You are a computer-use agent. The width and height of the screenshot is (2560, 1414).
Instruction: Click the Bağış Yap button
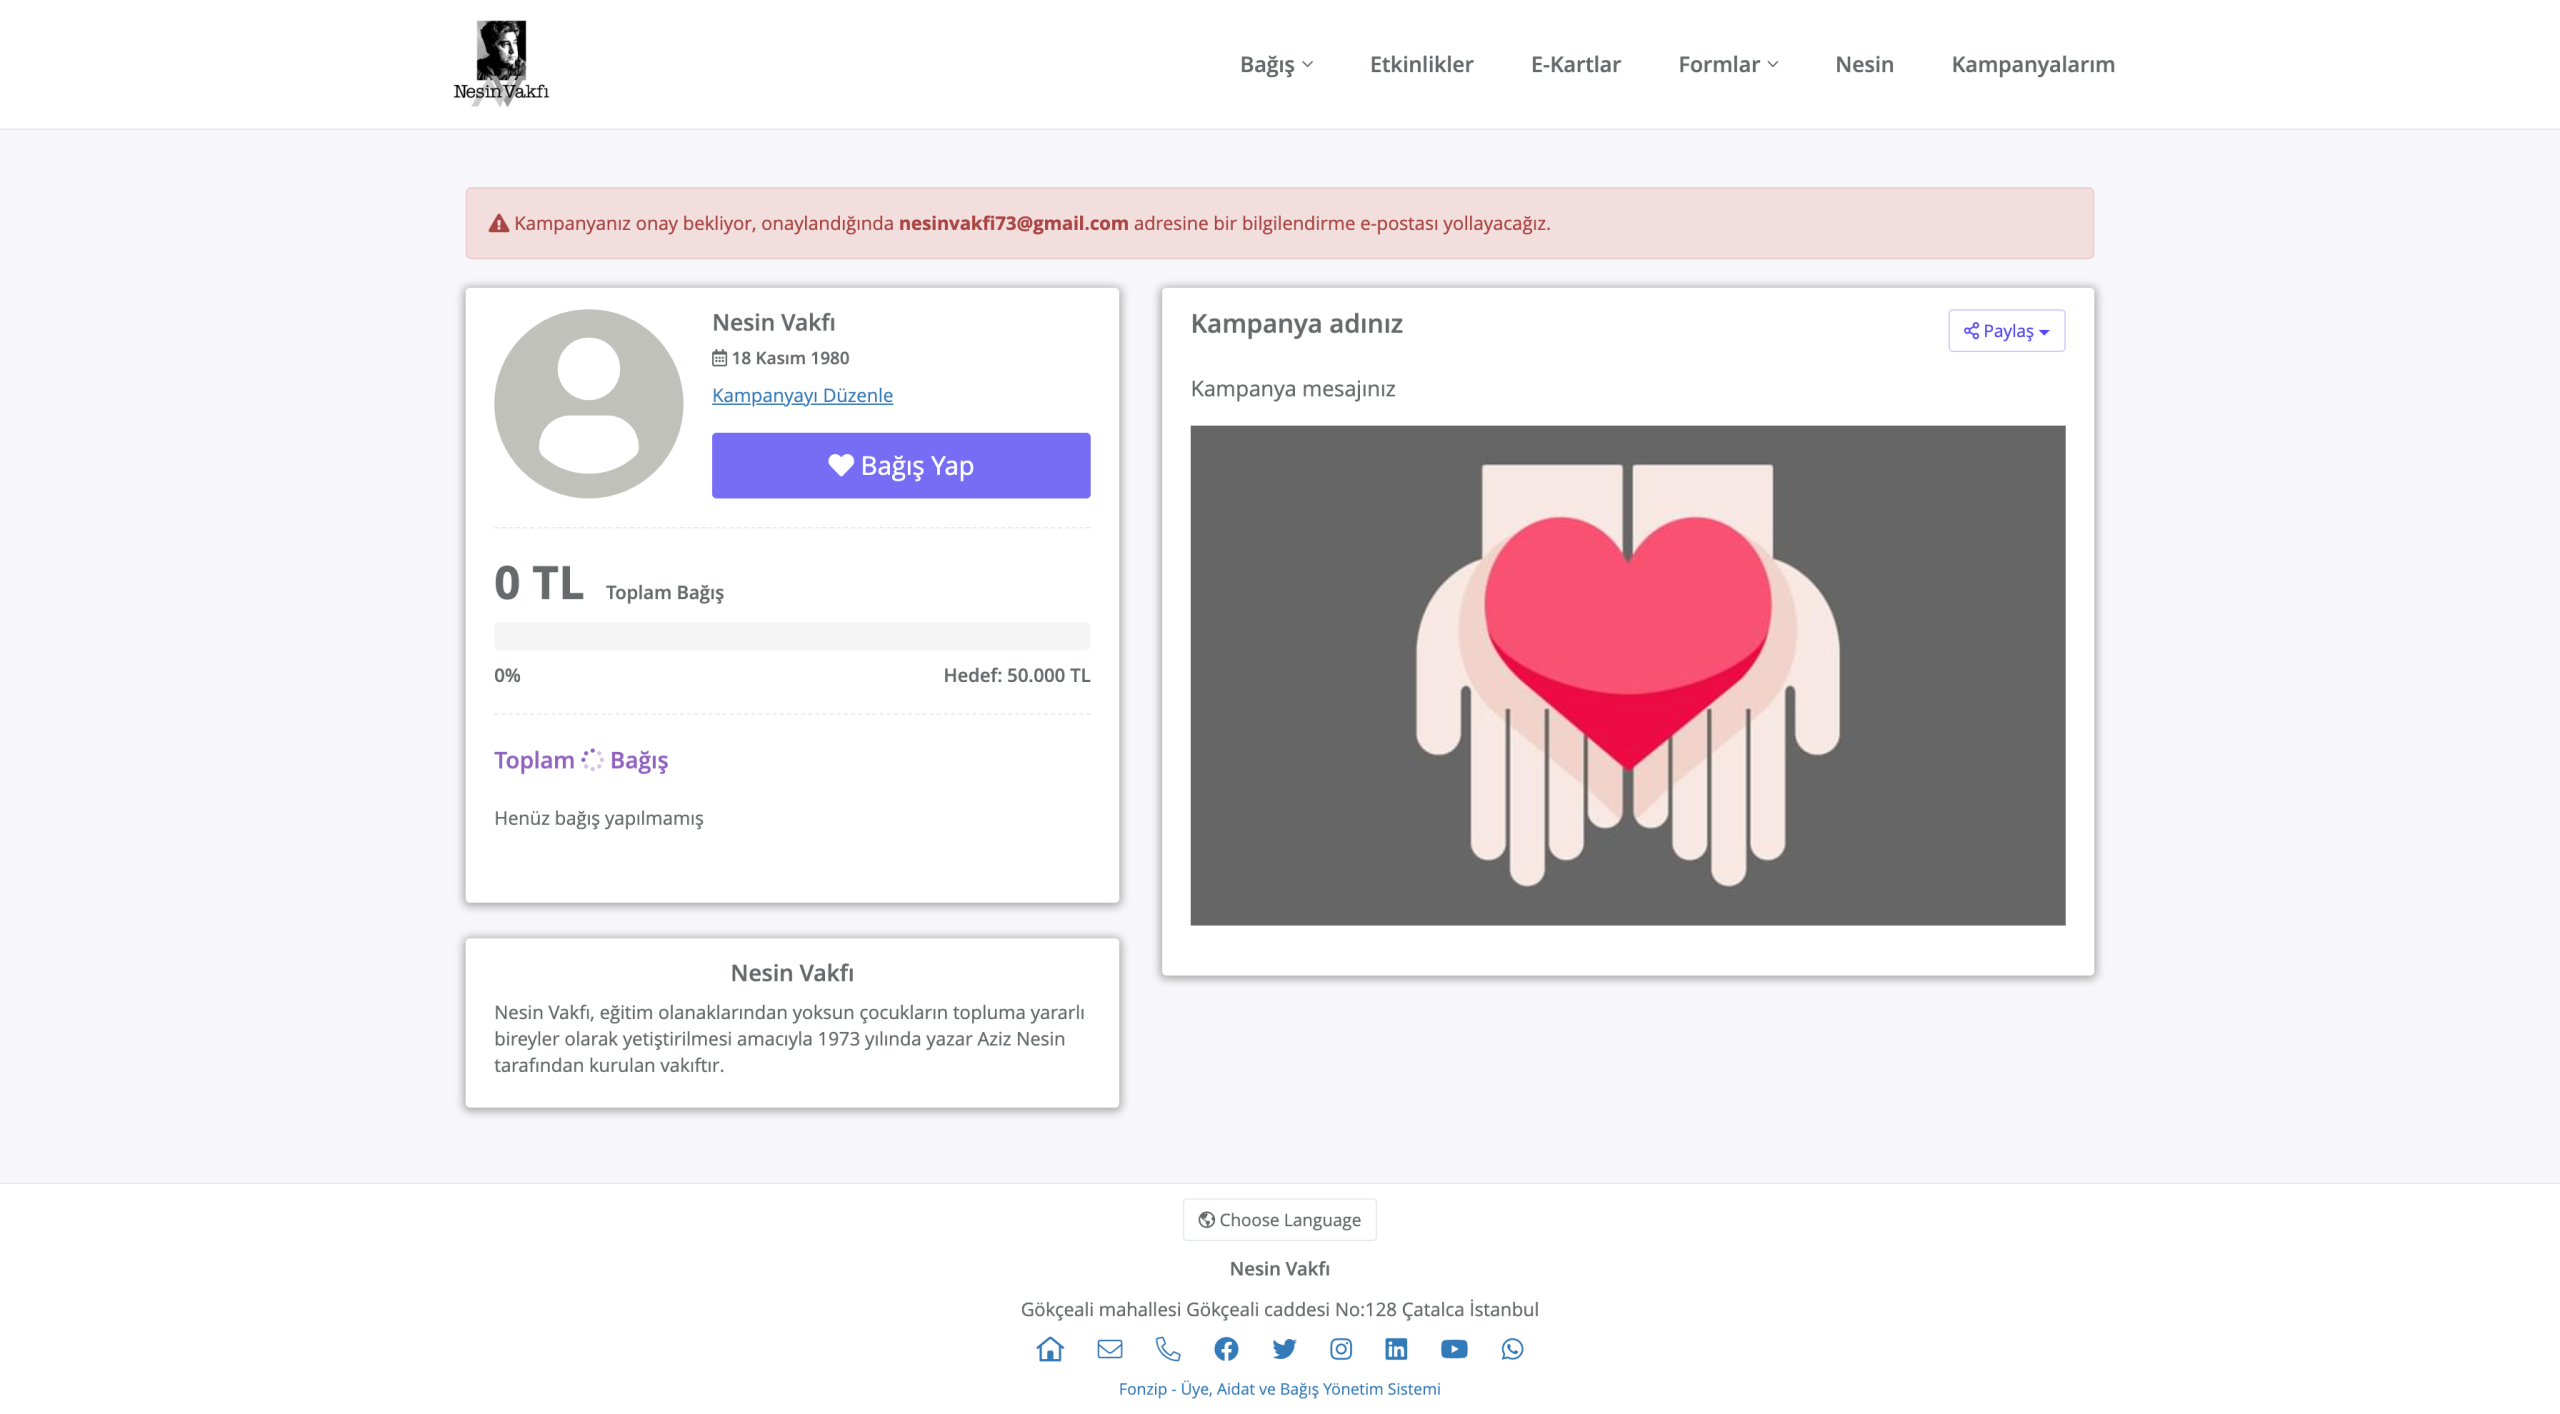(901, 466)
